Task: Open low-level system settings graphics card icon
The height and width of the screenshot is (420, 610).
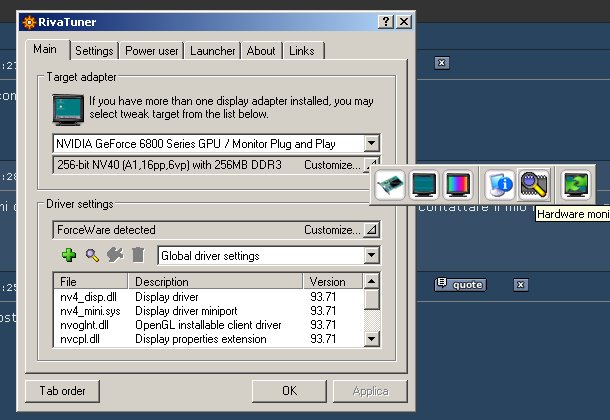Action: pyautogui.click(x=391, y=184)
